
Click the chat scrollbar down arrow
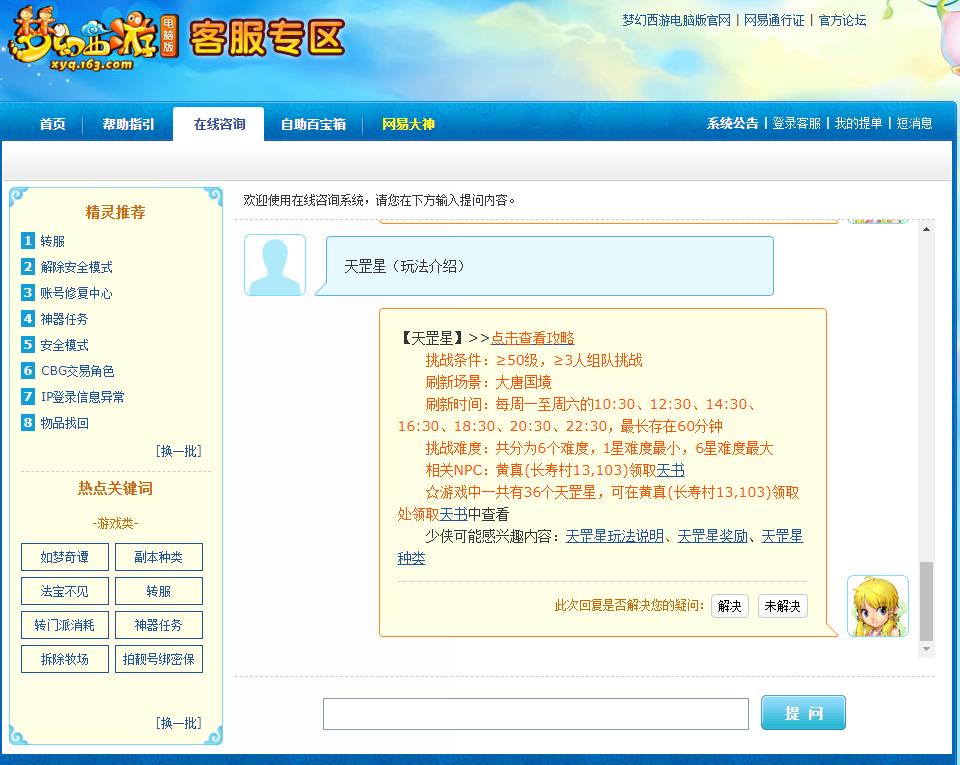[x=926, y=649]
